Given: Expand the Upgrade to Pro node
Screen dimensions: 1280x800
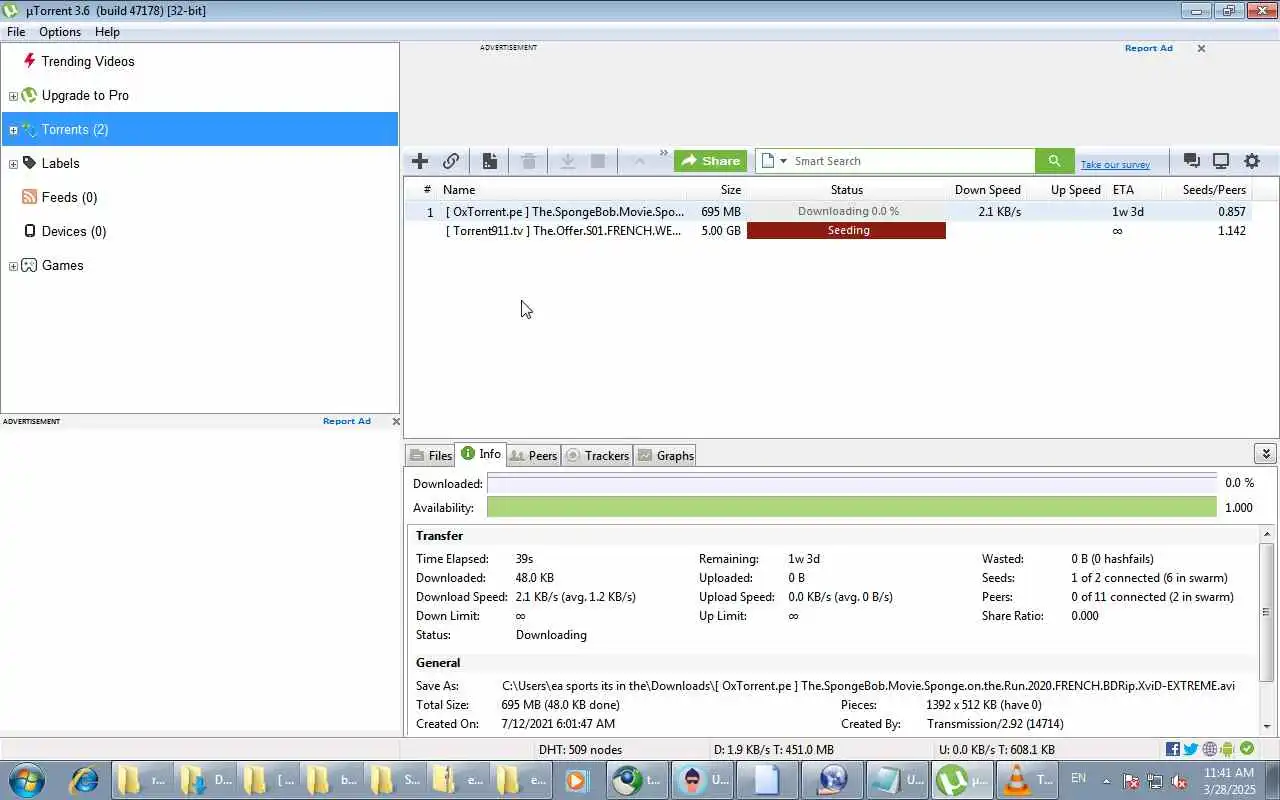Looking at the screenshot, I should click(x=13, y=96).
